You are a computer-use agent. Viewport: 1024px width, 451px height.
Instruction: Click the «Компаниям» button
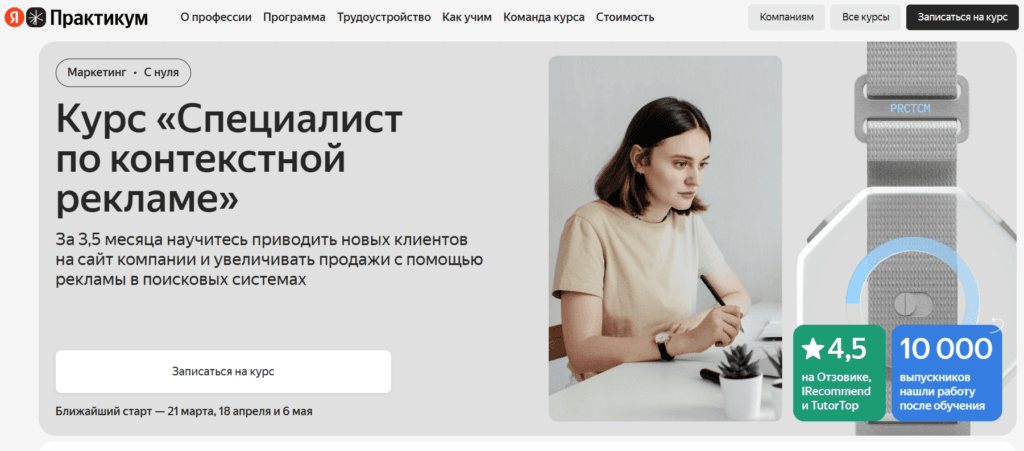(x=786, y=18)
